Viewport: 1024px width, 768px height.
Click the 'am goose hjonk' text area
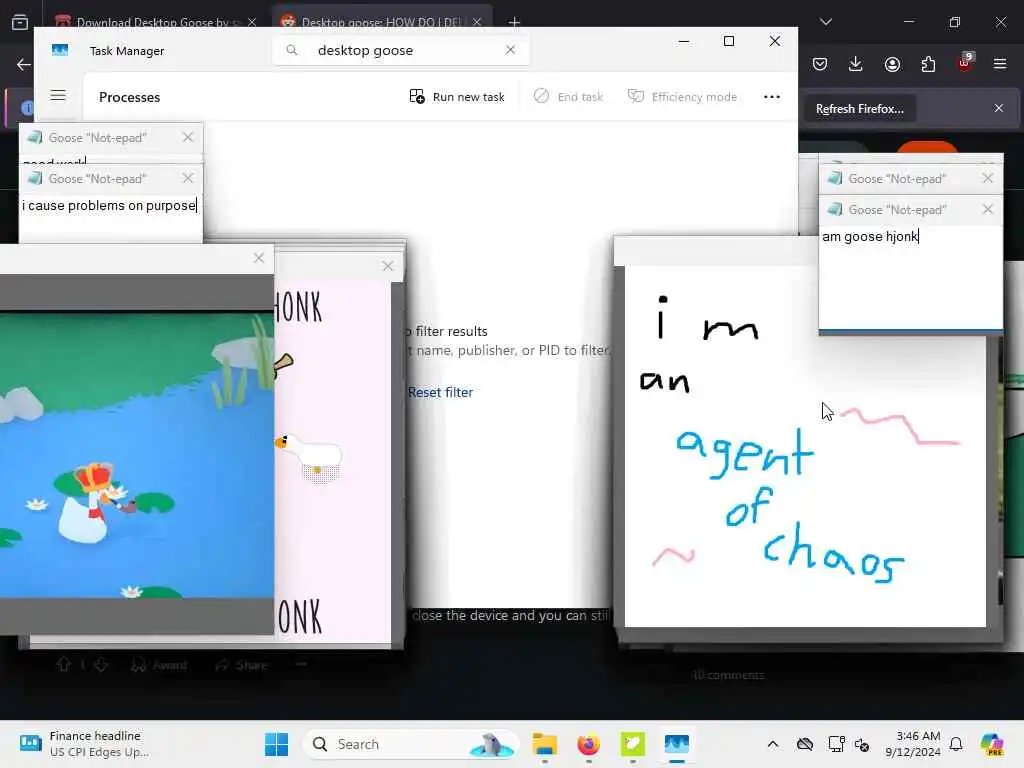(910, 278)
